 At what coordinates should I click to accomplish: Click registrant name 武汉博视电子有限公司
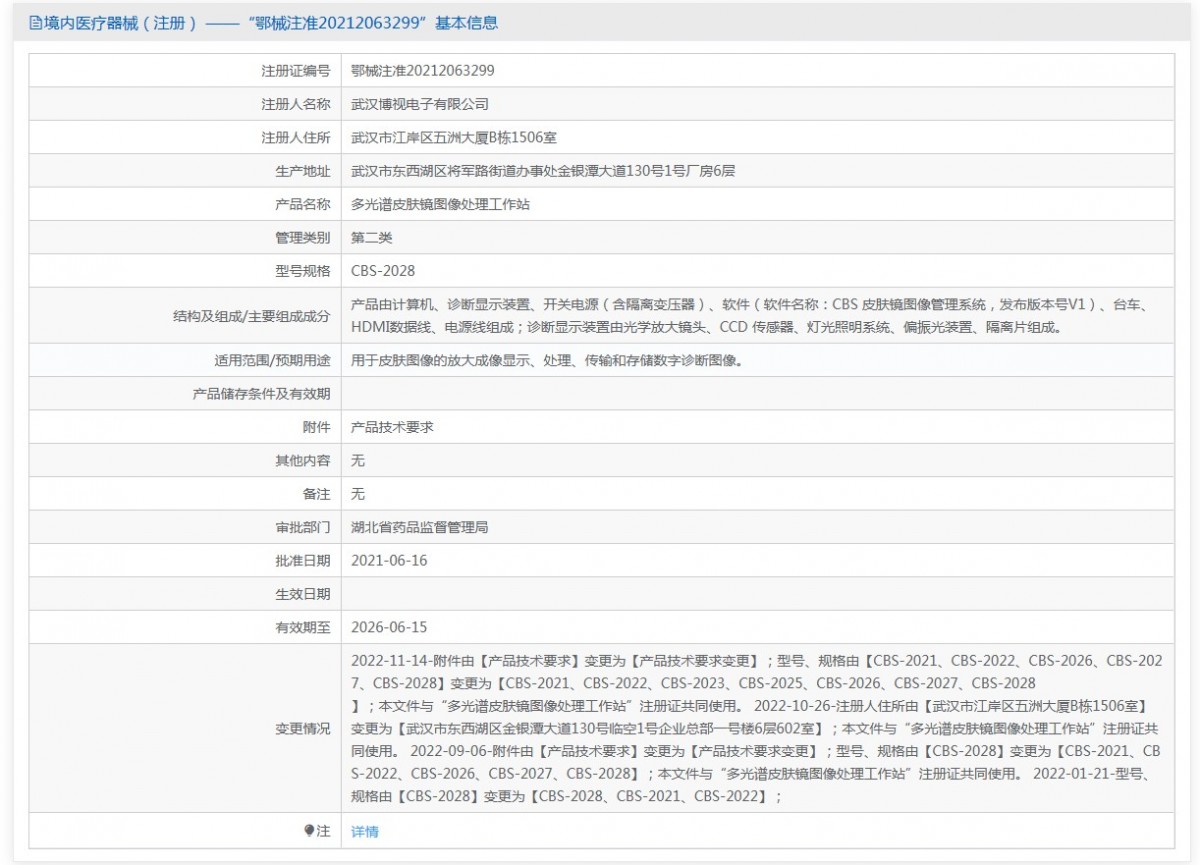[420, 104]
